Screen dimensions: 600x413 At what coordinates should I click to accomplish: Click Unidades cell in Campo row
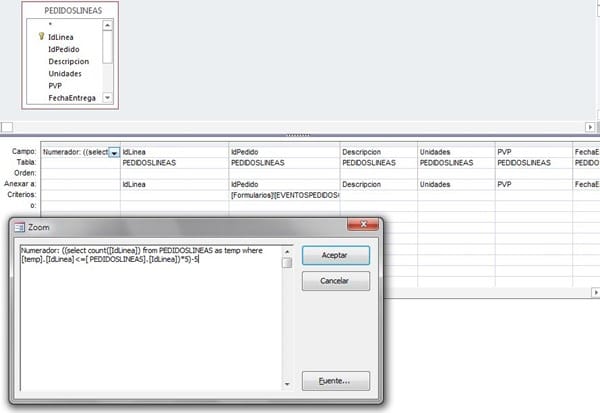coord(456,152)
